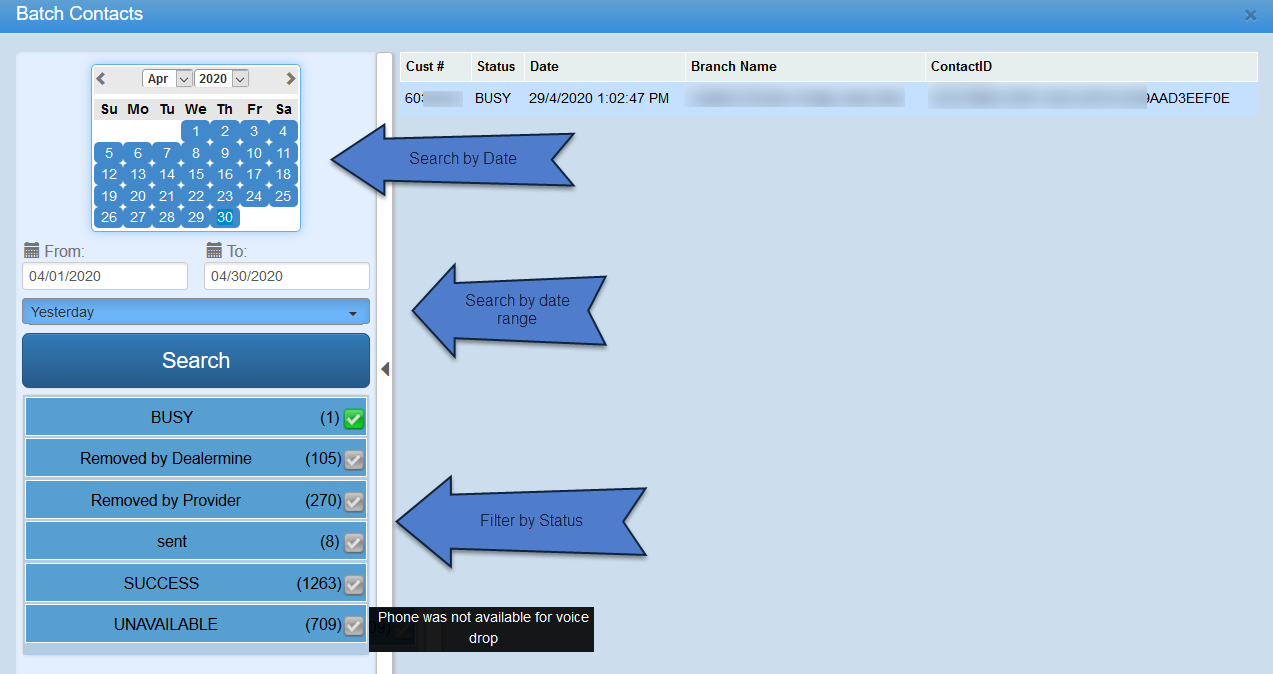Click calendar icon next to From
1273x674 pixels.
click(x=31, y=251)
